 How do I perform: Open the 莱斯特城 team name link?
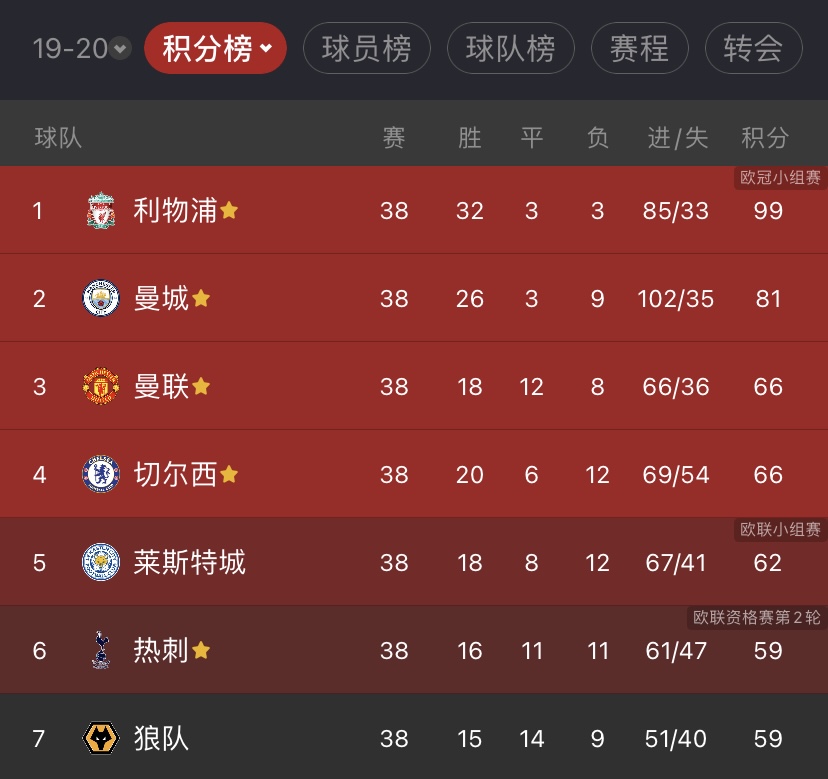189,562
